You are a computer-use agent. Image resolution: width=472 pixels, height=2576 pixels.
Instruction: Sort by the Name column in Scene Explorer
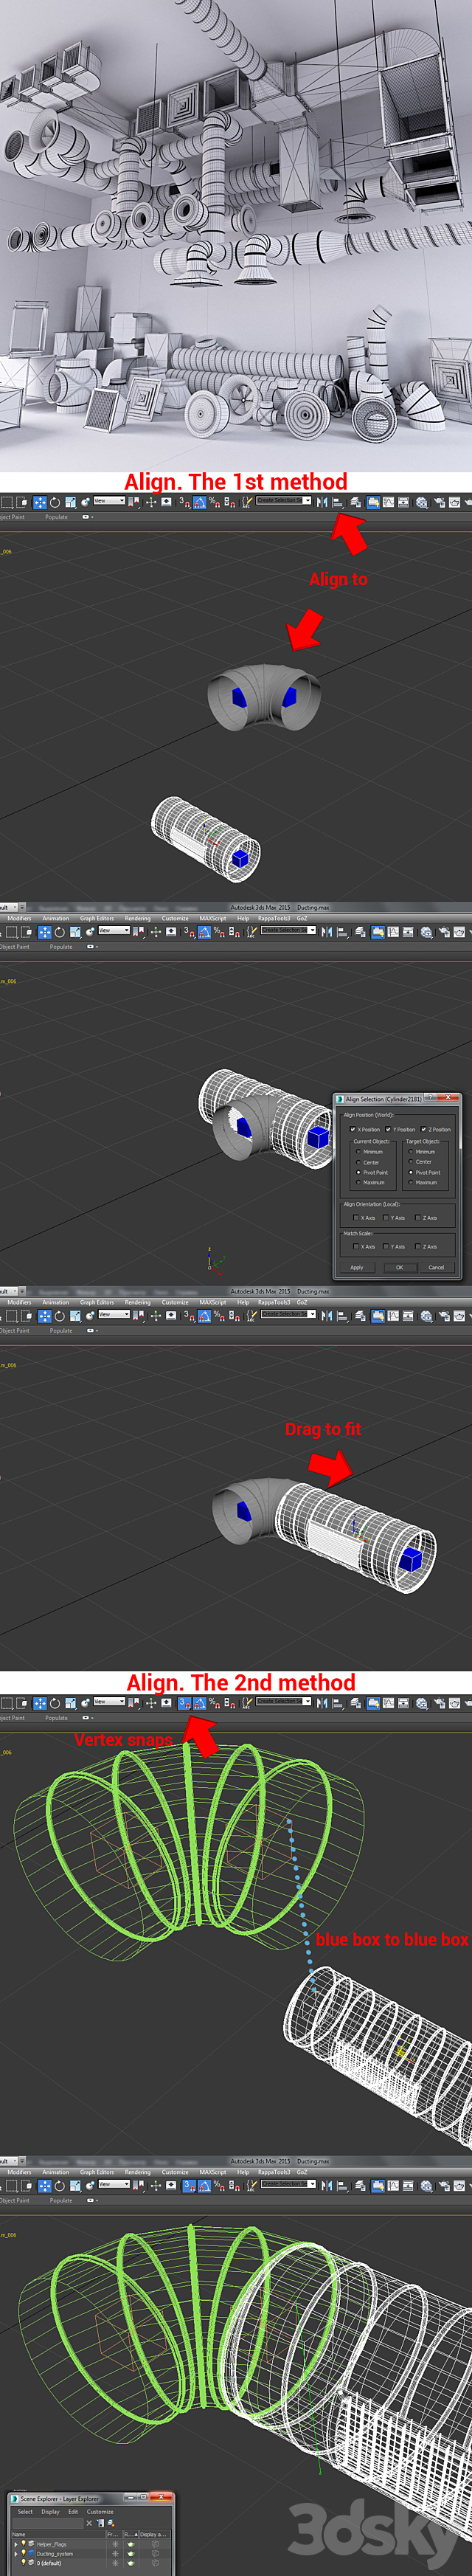[59, 2535]
